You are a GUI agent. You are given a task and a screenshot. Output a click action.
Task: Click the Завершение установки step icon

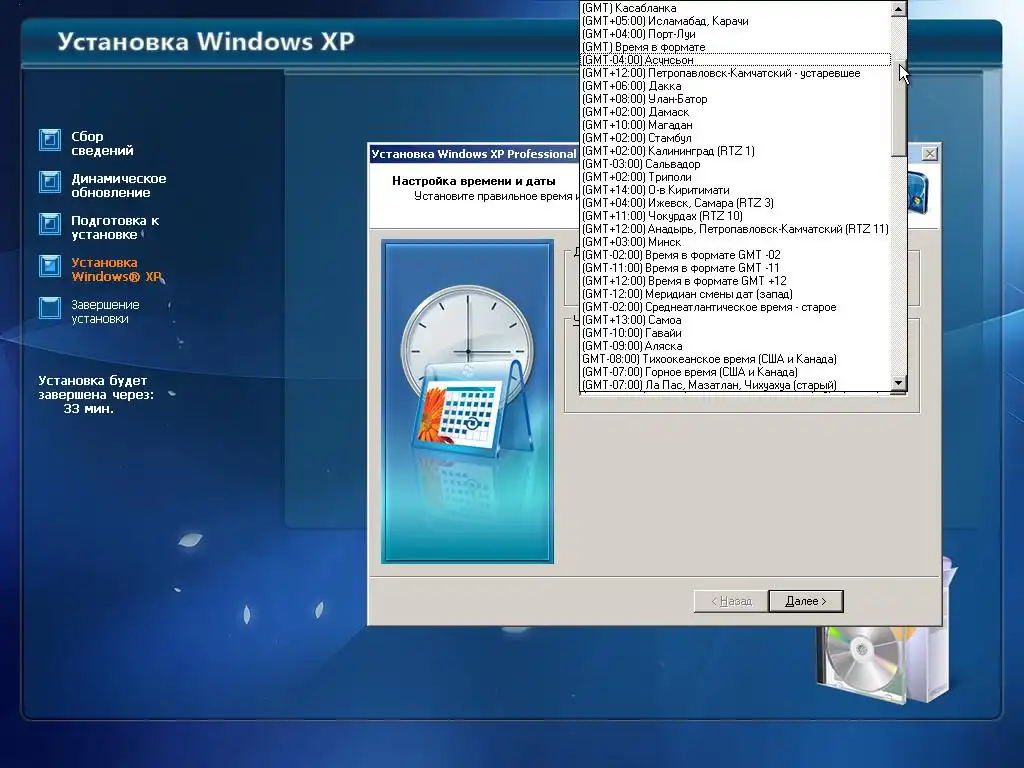pyautogui.click(x=50, y=308)
